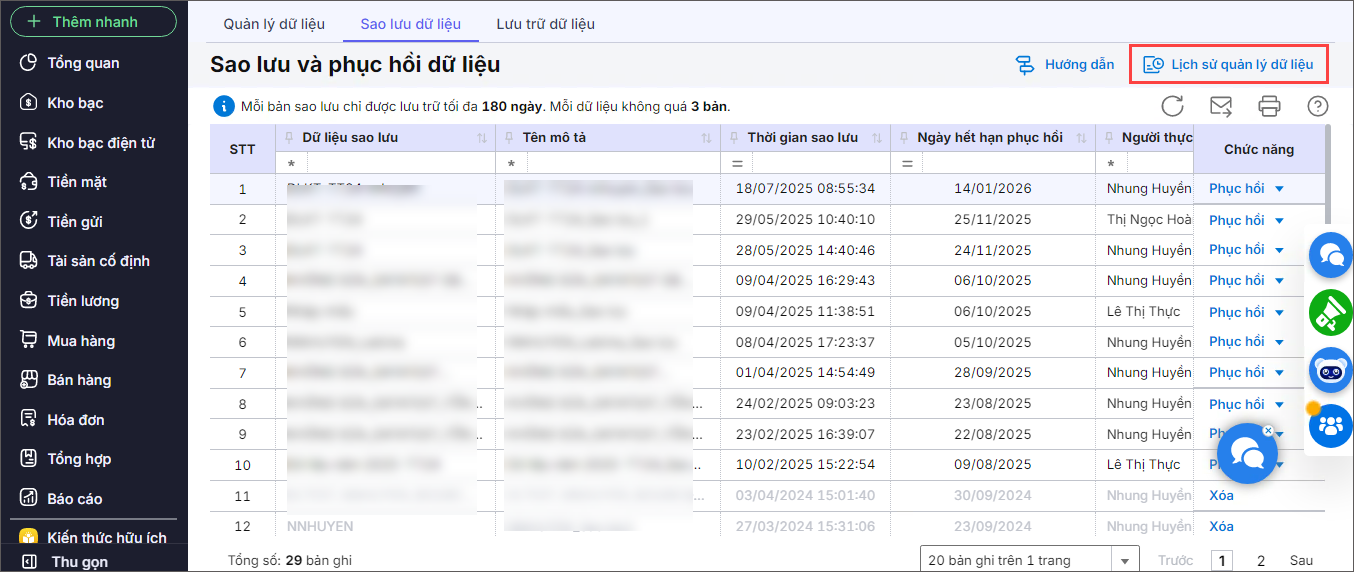Click Sau next page link

[1301, 560]
